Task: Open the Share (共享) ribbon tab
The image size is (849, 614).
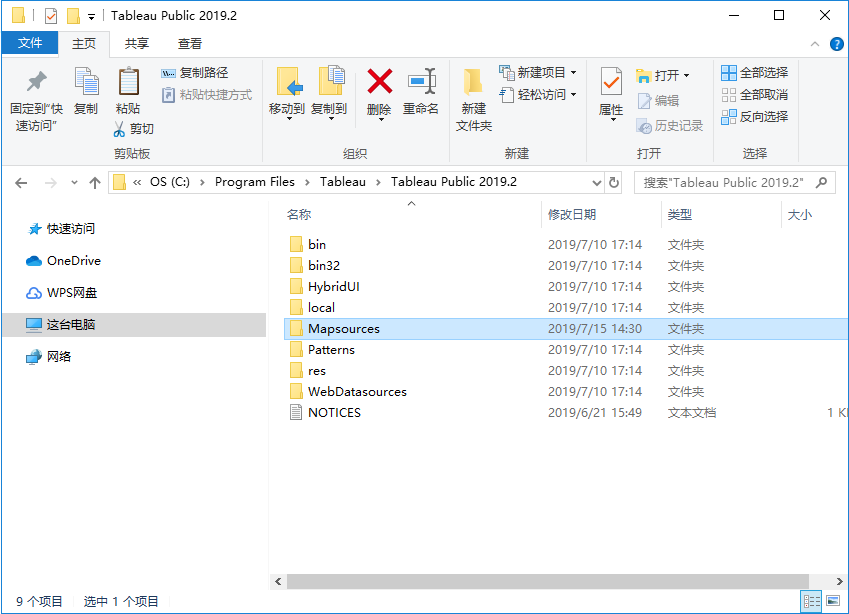Action: tap(137, 43)
